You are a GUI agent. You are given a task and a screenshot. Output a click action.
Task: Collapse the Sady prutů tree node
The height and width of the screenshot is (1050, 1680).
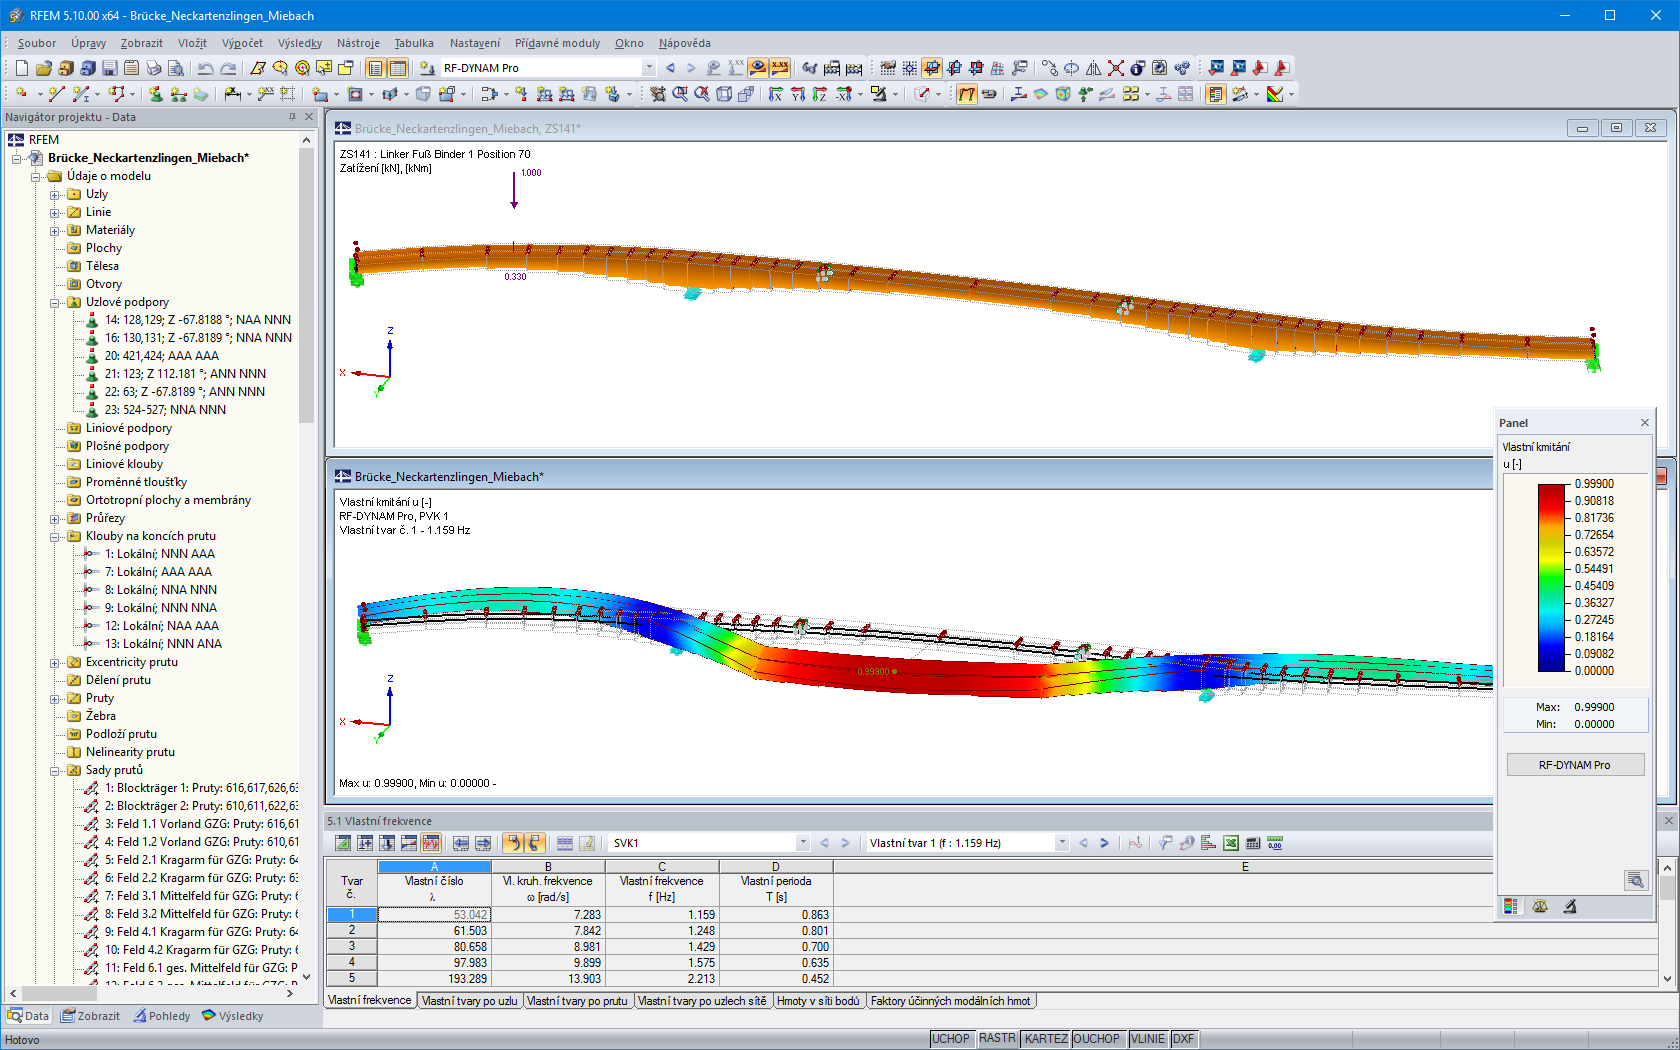point(55,770)
